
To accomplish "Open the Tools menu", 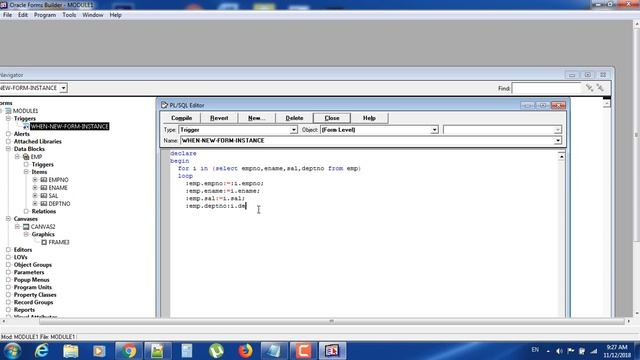I will pyautogui.click(x=69, y=15).
